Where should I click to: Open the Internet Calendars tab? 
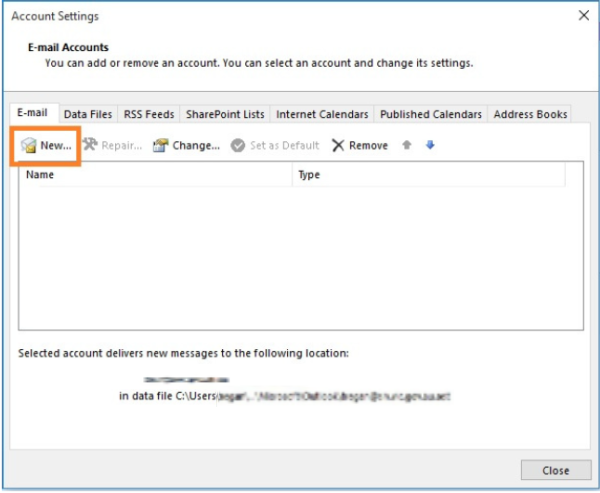[322, 115]
